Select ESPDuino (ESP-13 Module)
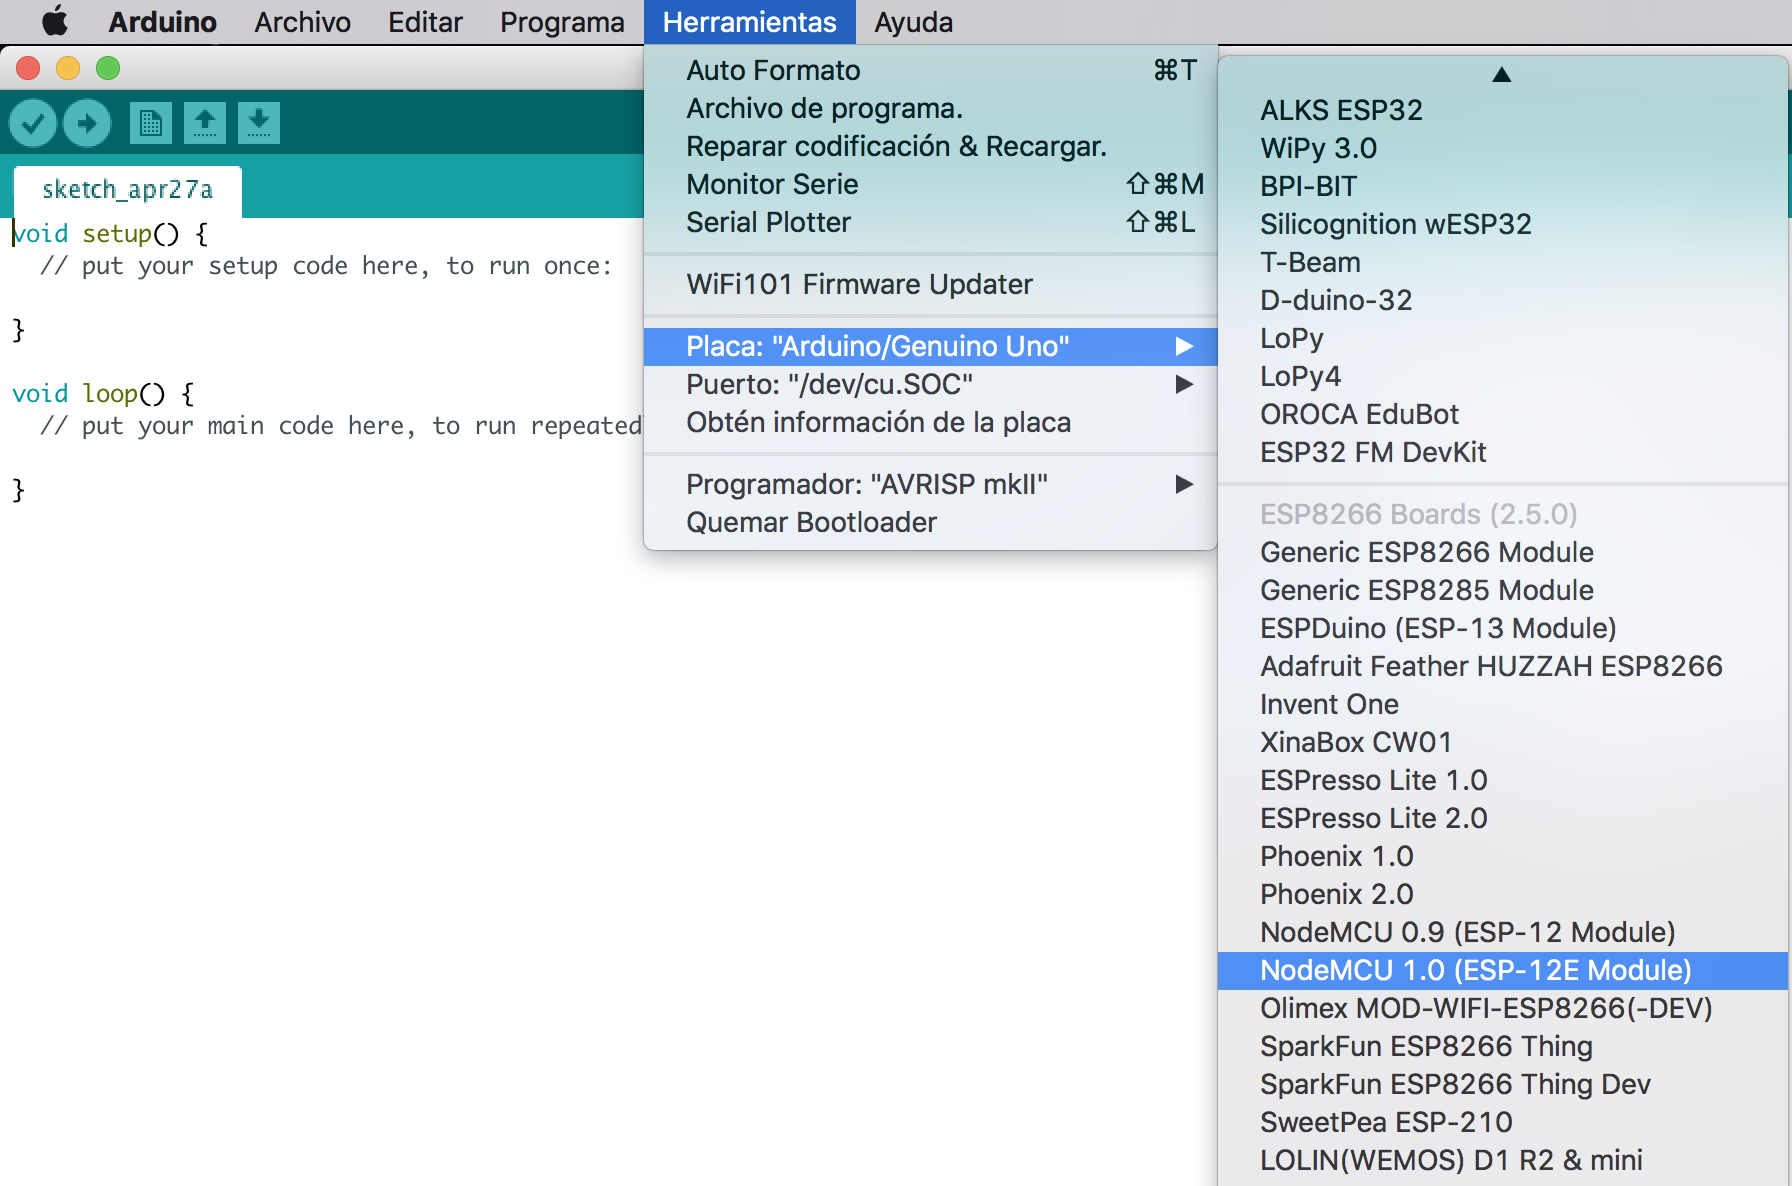The width and height of the screenshot is (1792, 1186). (x=1503, y=628)
